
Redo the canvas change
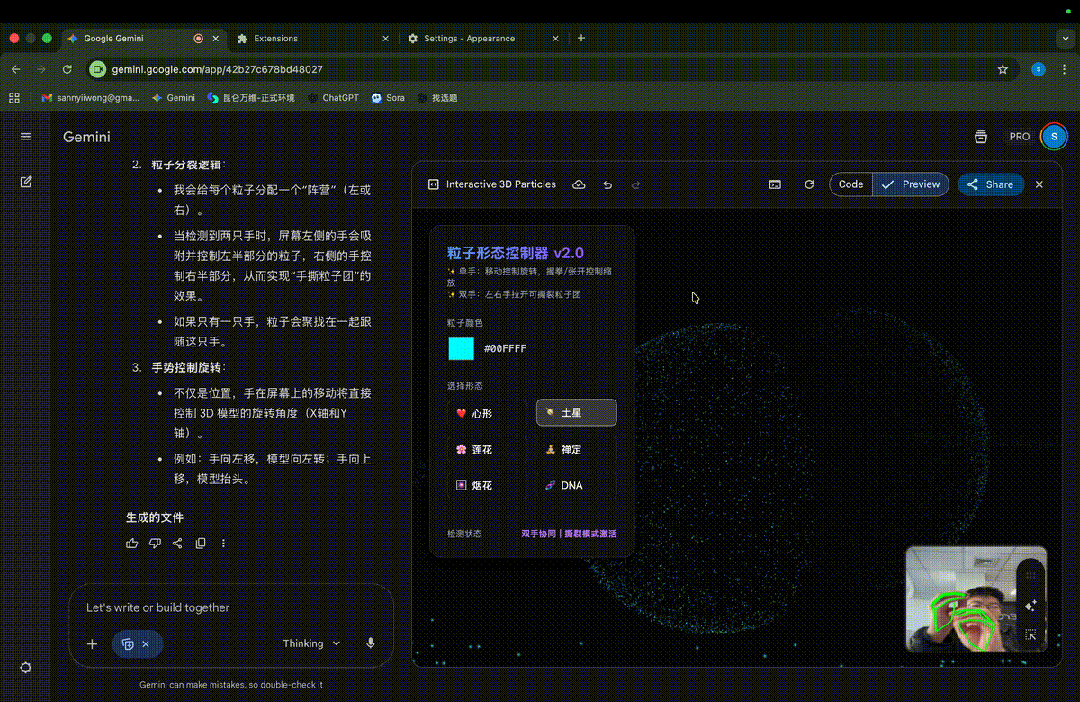(x=636, y=185)
